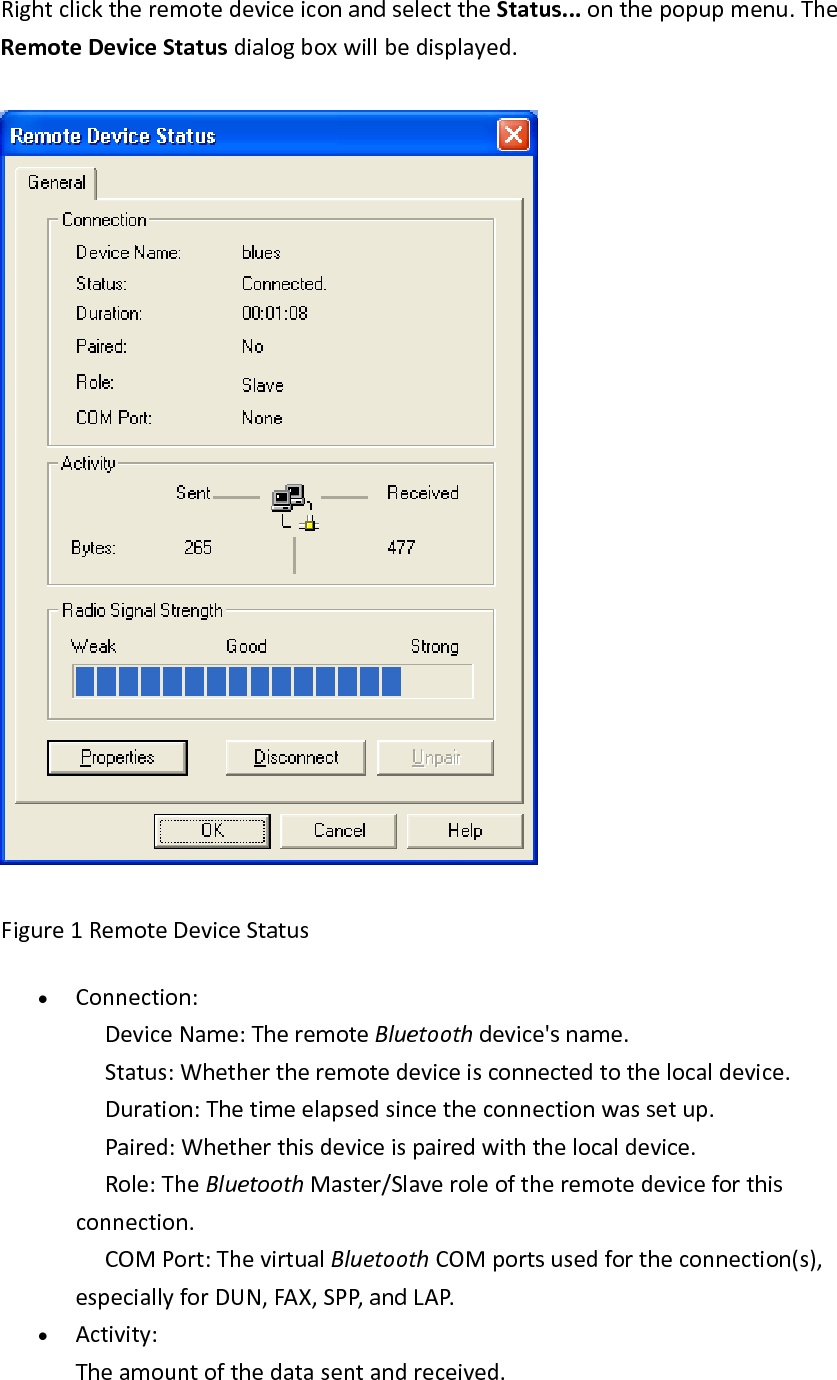The width and height of the screenshot is (837, 1380).
Task: Click the computer connection icon in Activity section
Action: tap(288, 498)
